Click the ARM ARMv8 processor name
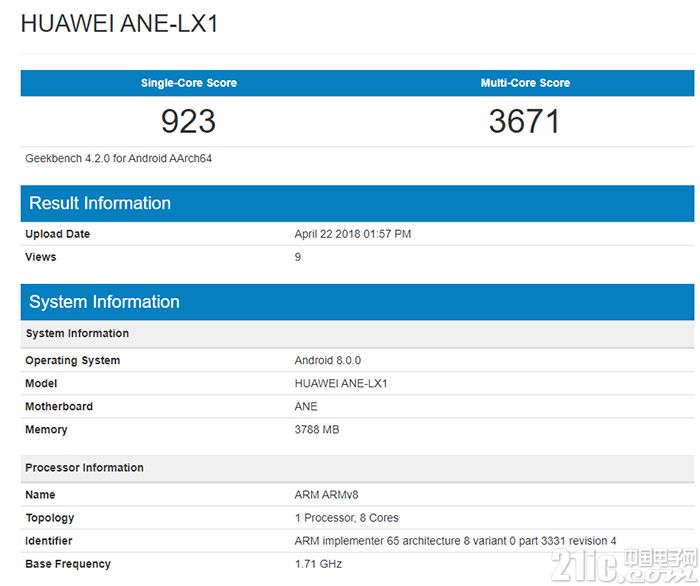 coord(328,495)
